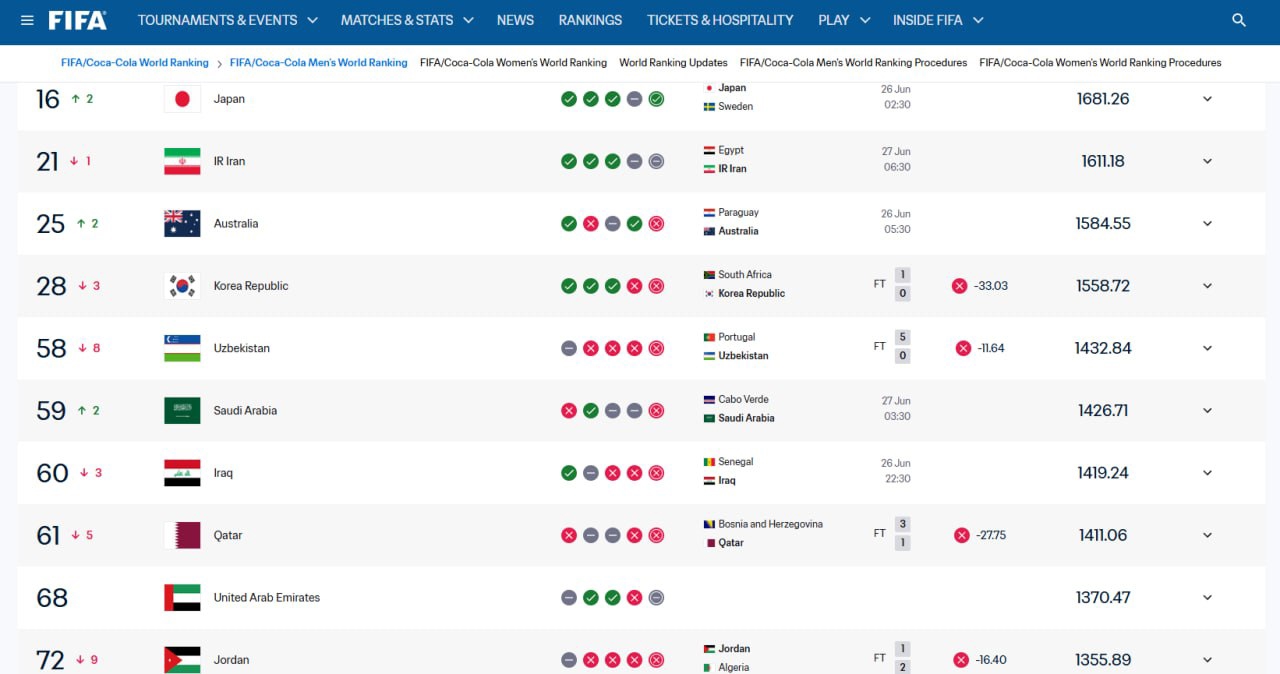
Task: Click the Qatar flag icon
Action: click(x=182, y=535)
